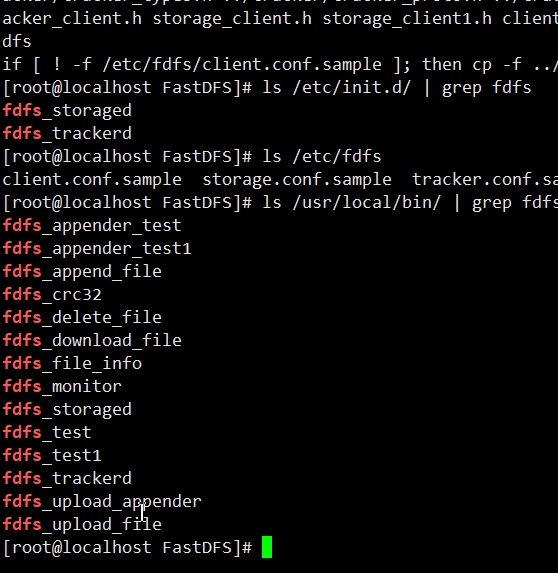Click the green terminal cursor block
Screen dimensions: 558x573
[x=267, y=547]
